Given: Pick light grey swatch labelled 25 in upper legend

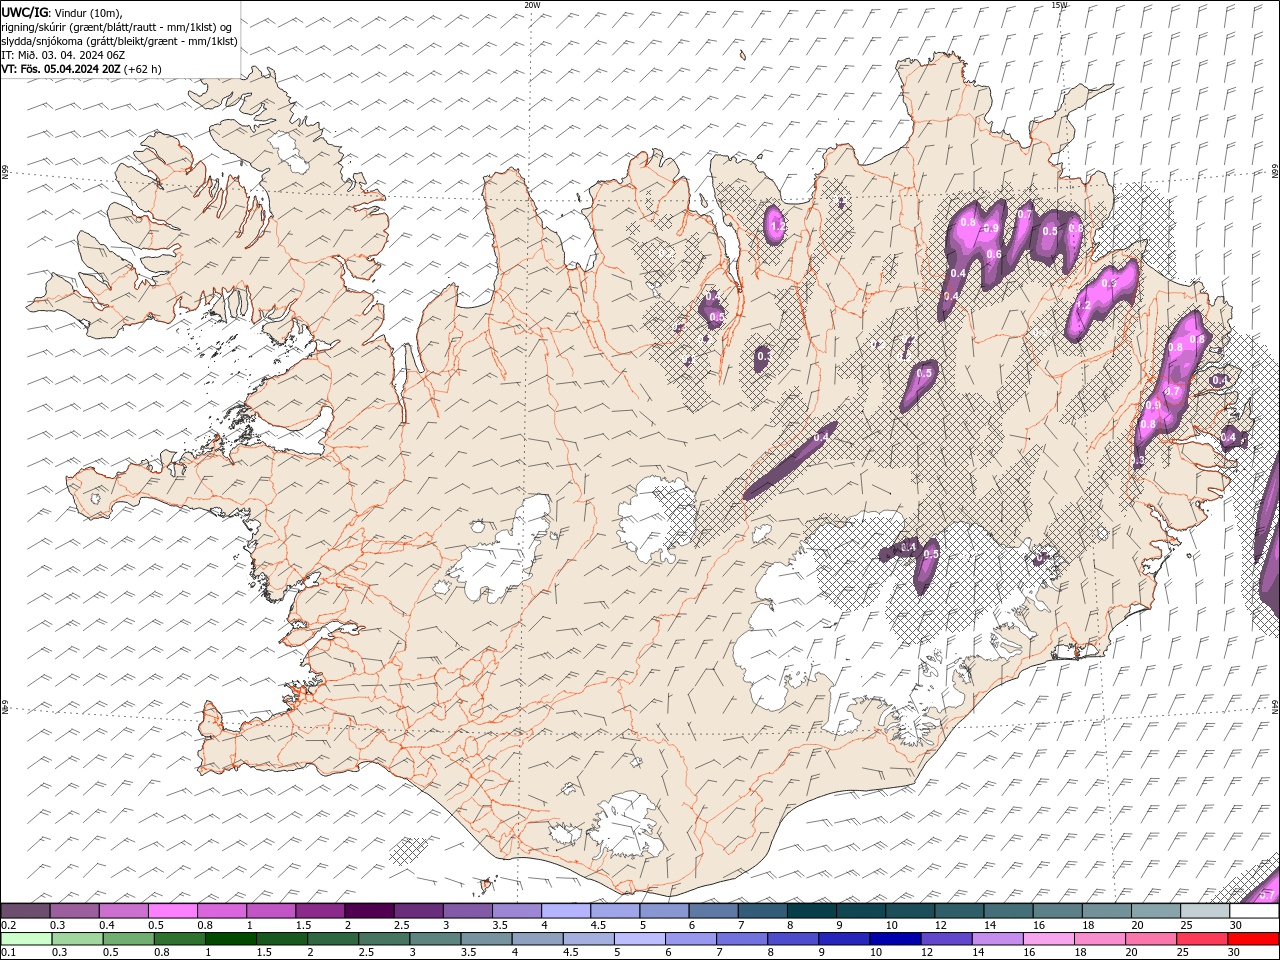Looking at the screenshot, I should (1205, 911).
